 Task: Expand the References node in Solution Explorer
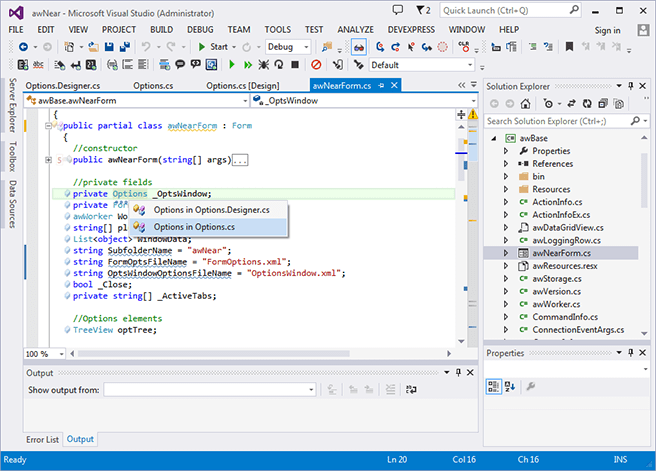(507, 163)
